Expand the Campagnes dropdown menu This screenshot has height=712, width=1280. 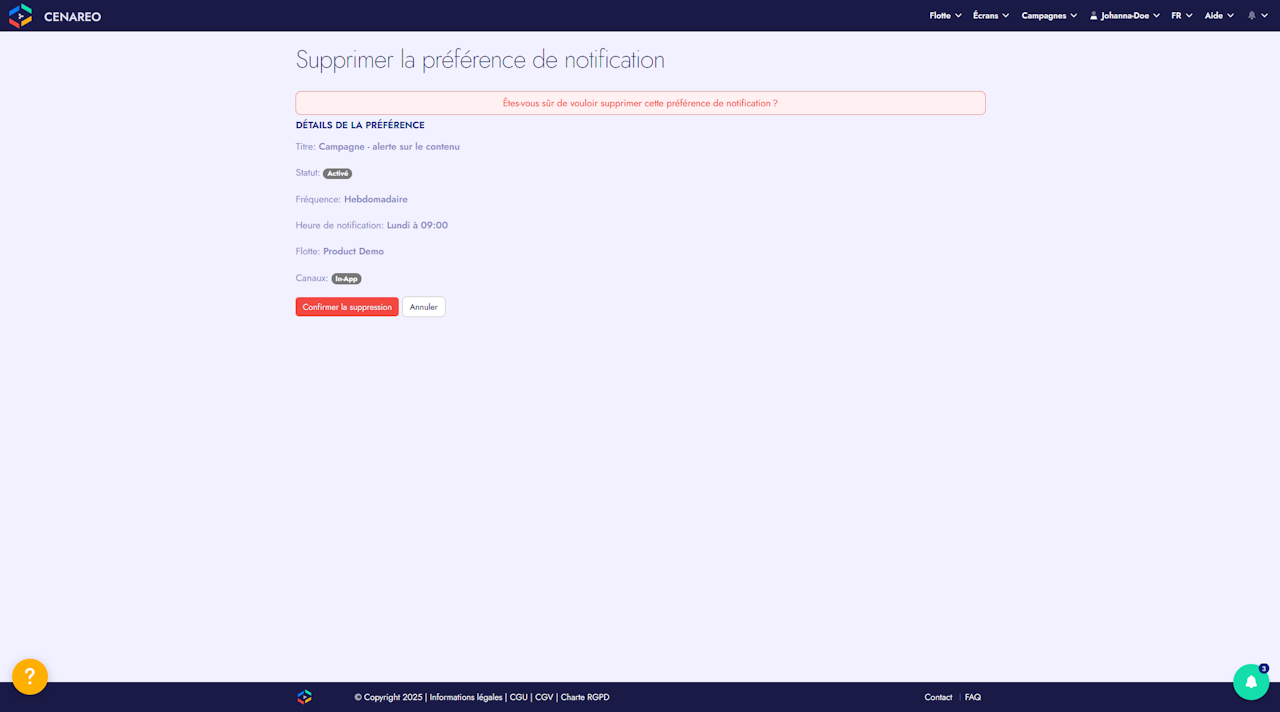(x=1049, y=16)
